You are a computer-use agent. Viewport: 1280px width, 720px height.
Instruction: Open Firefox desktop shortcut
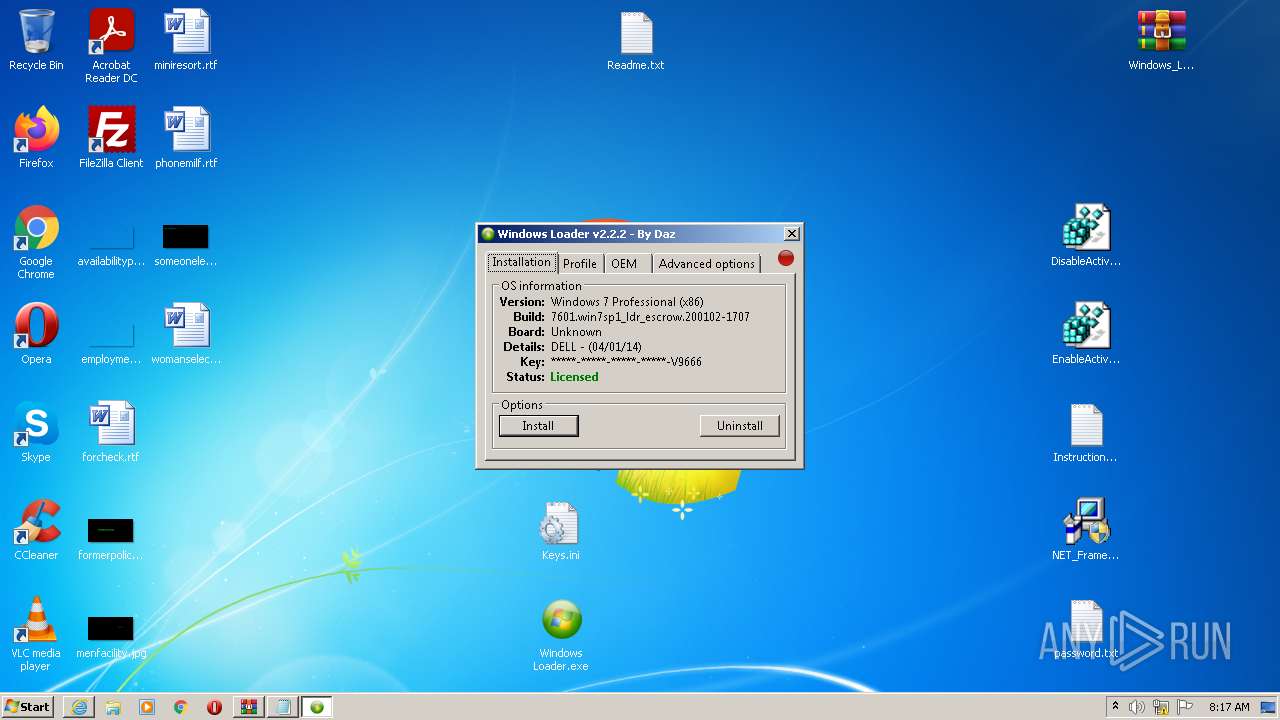(36, 138)
